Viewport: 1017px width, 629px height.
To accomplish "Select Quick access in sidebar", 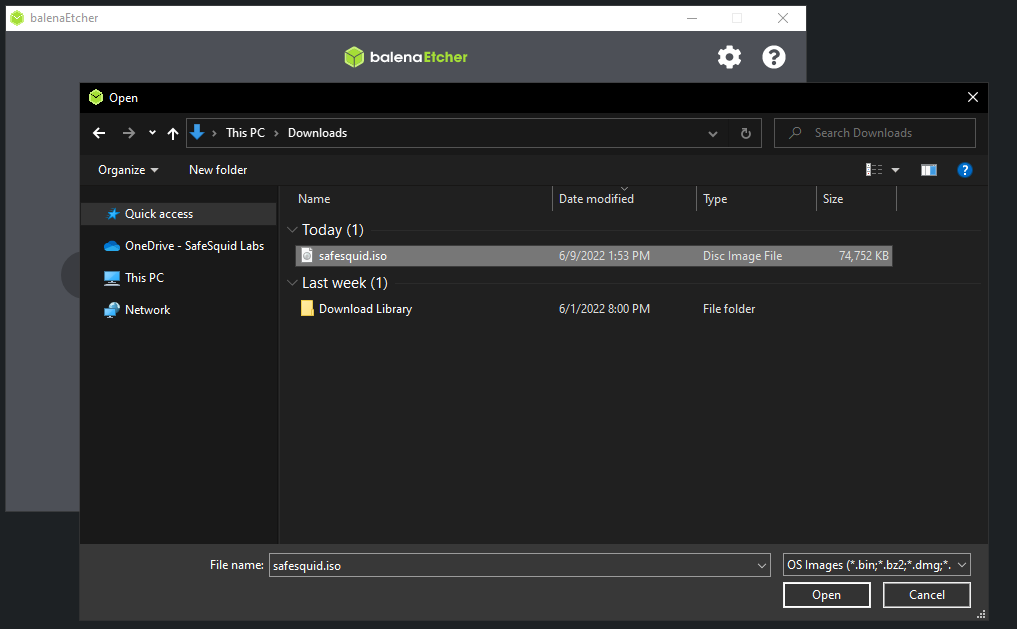I will (179, 214).
